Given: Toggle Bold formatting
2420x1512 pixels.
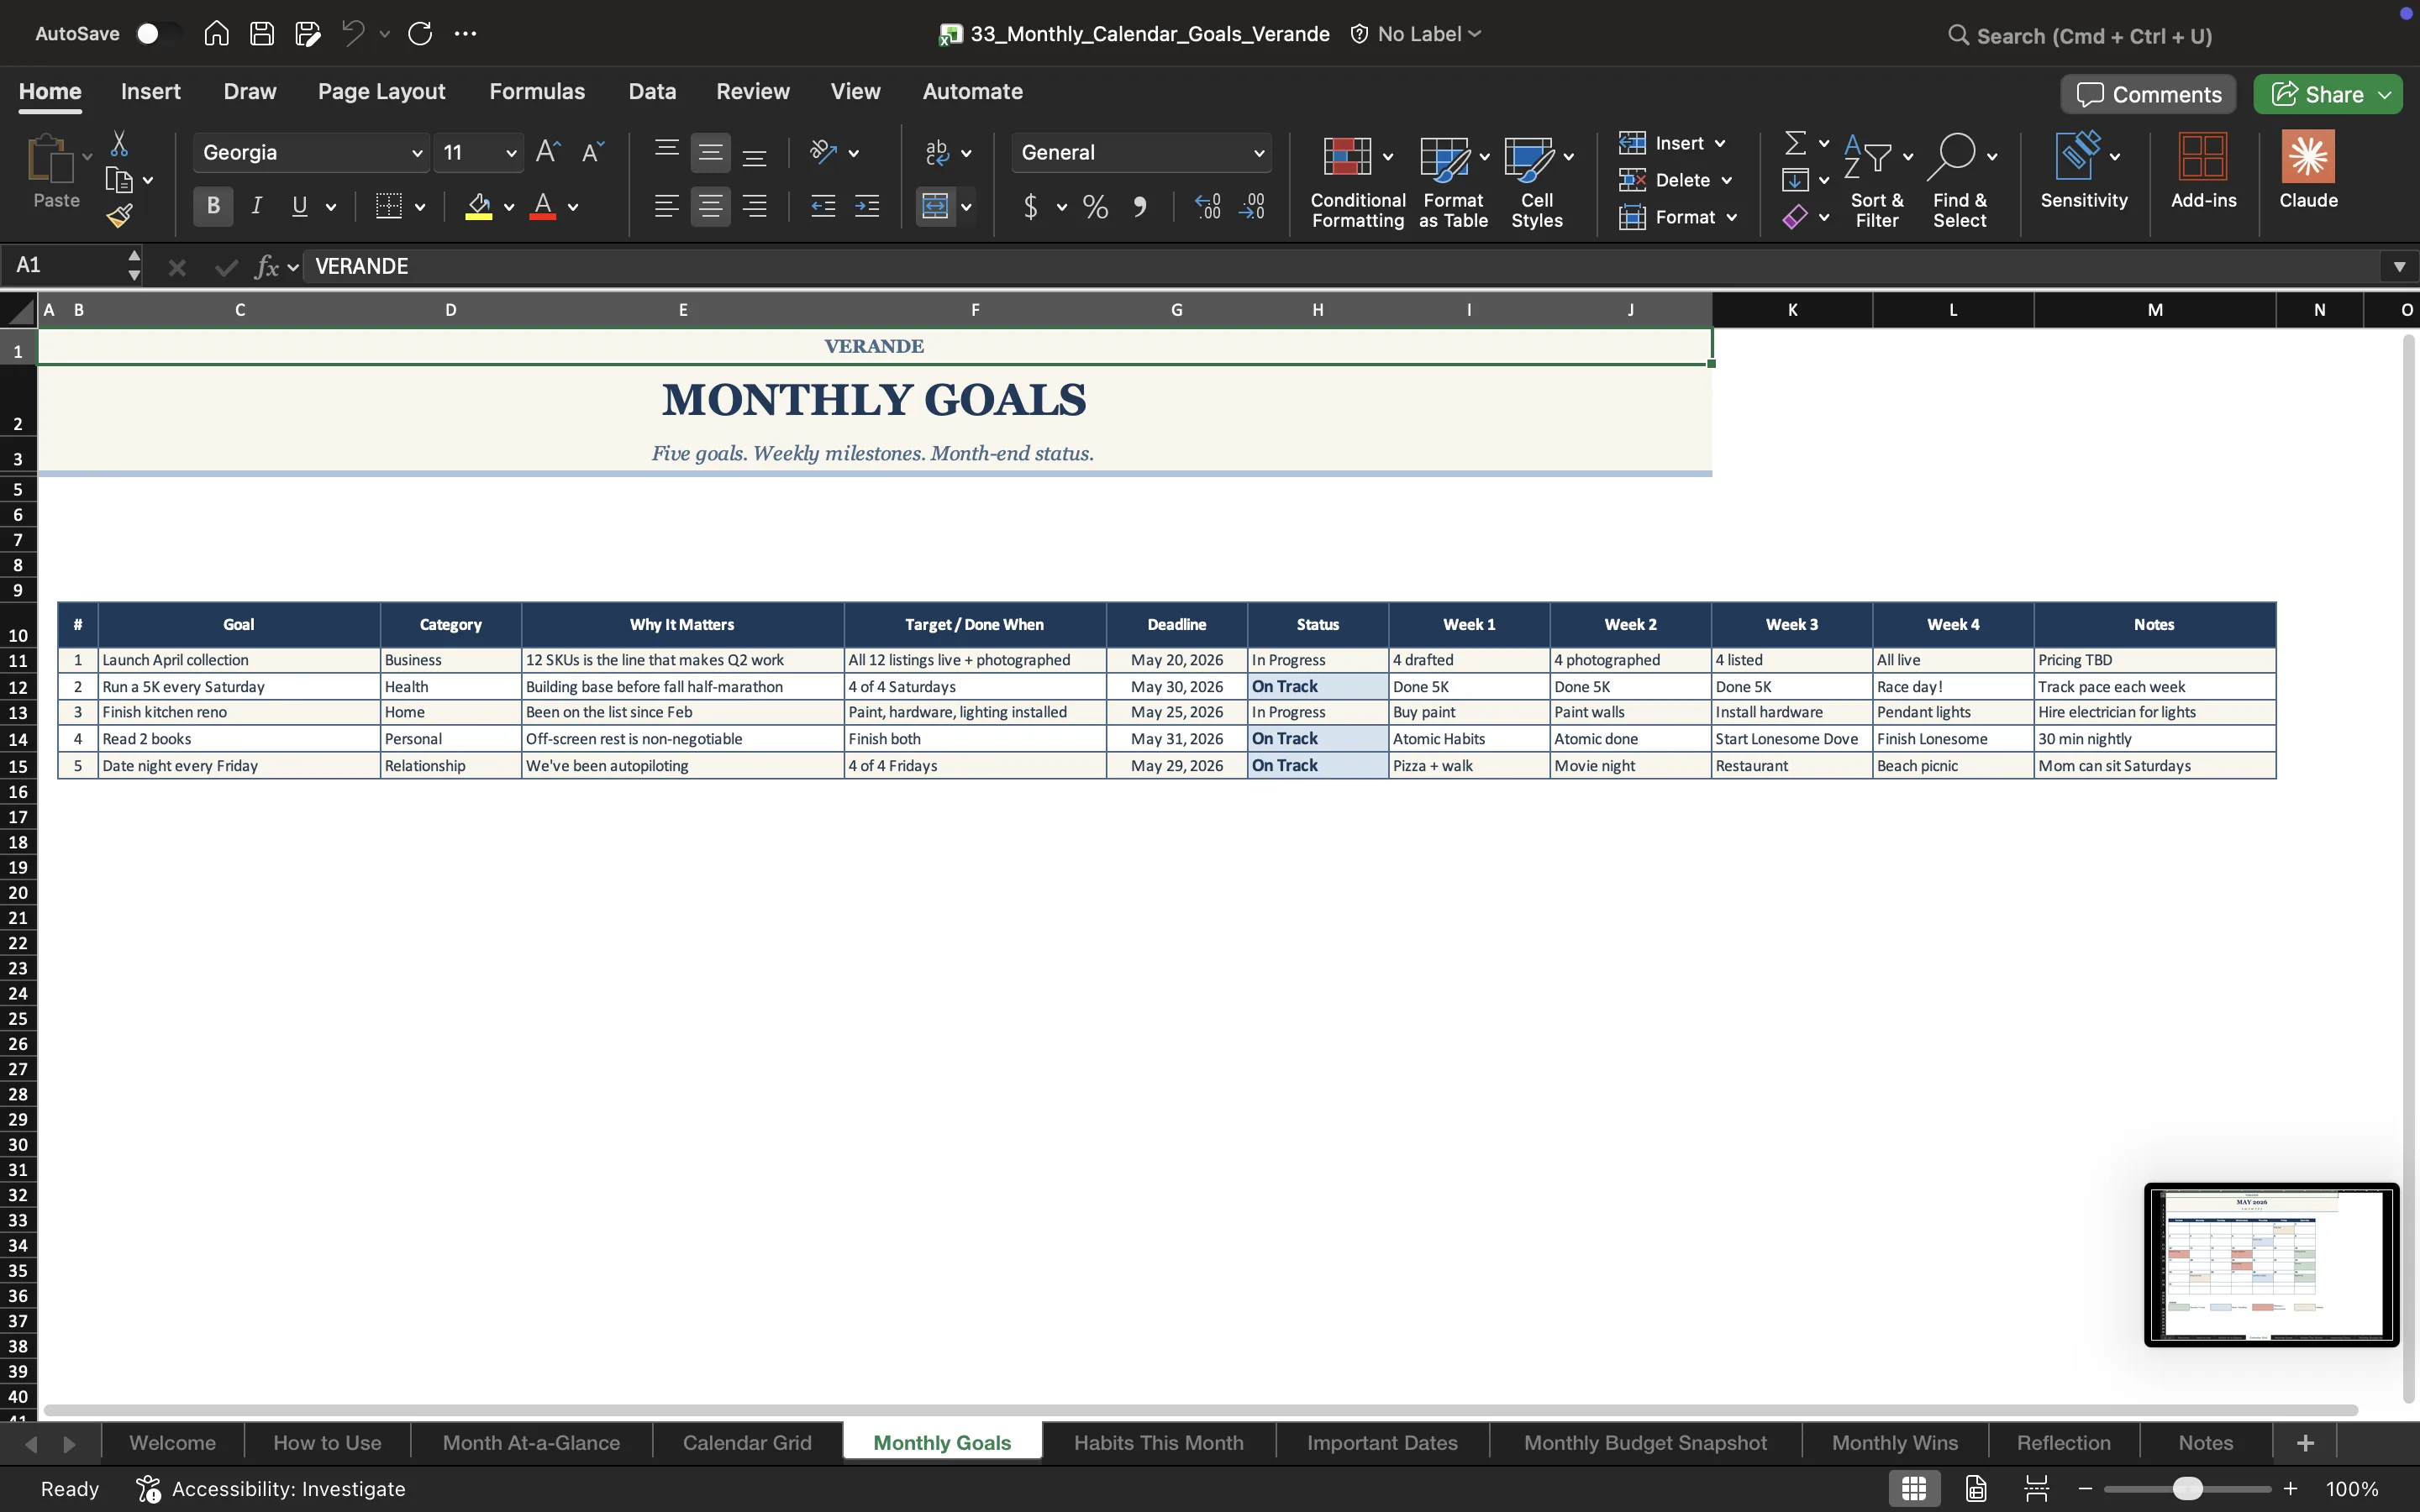Looking at the screenshot, I should [213, 207].
